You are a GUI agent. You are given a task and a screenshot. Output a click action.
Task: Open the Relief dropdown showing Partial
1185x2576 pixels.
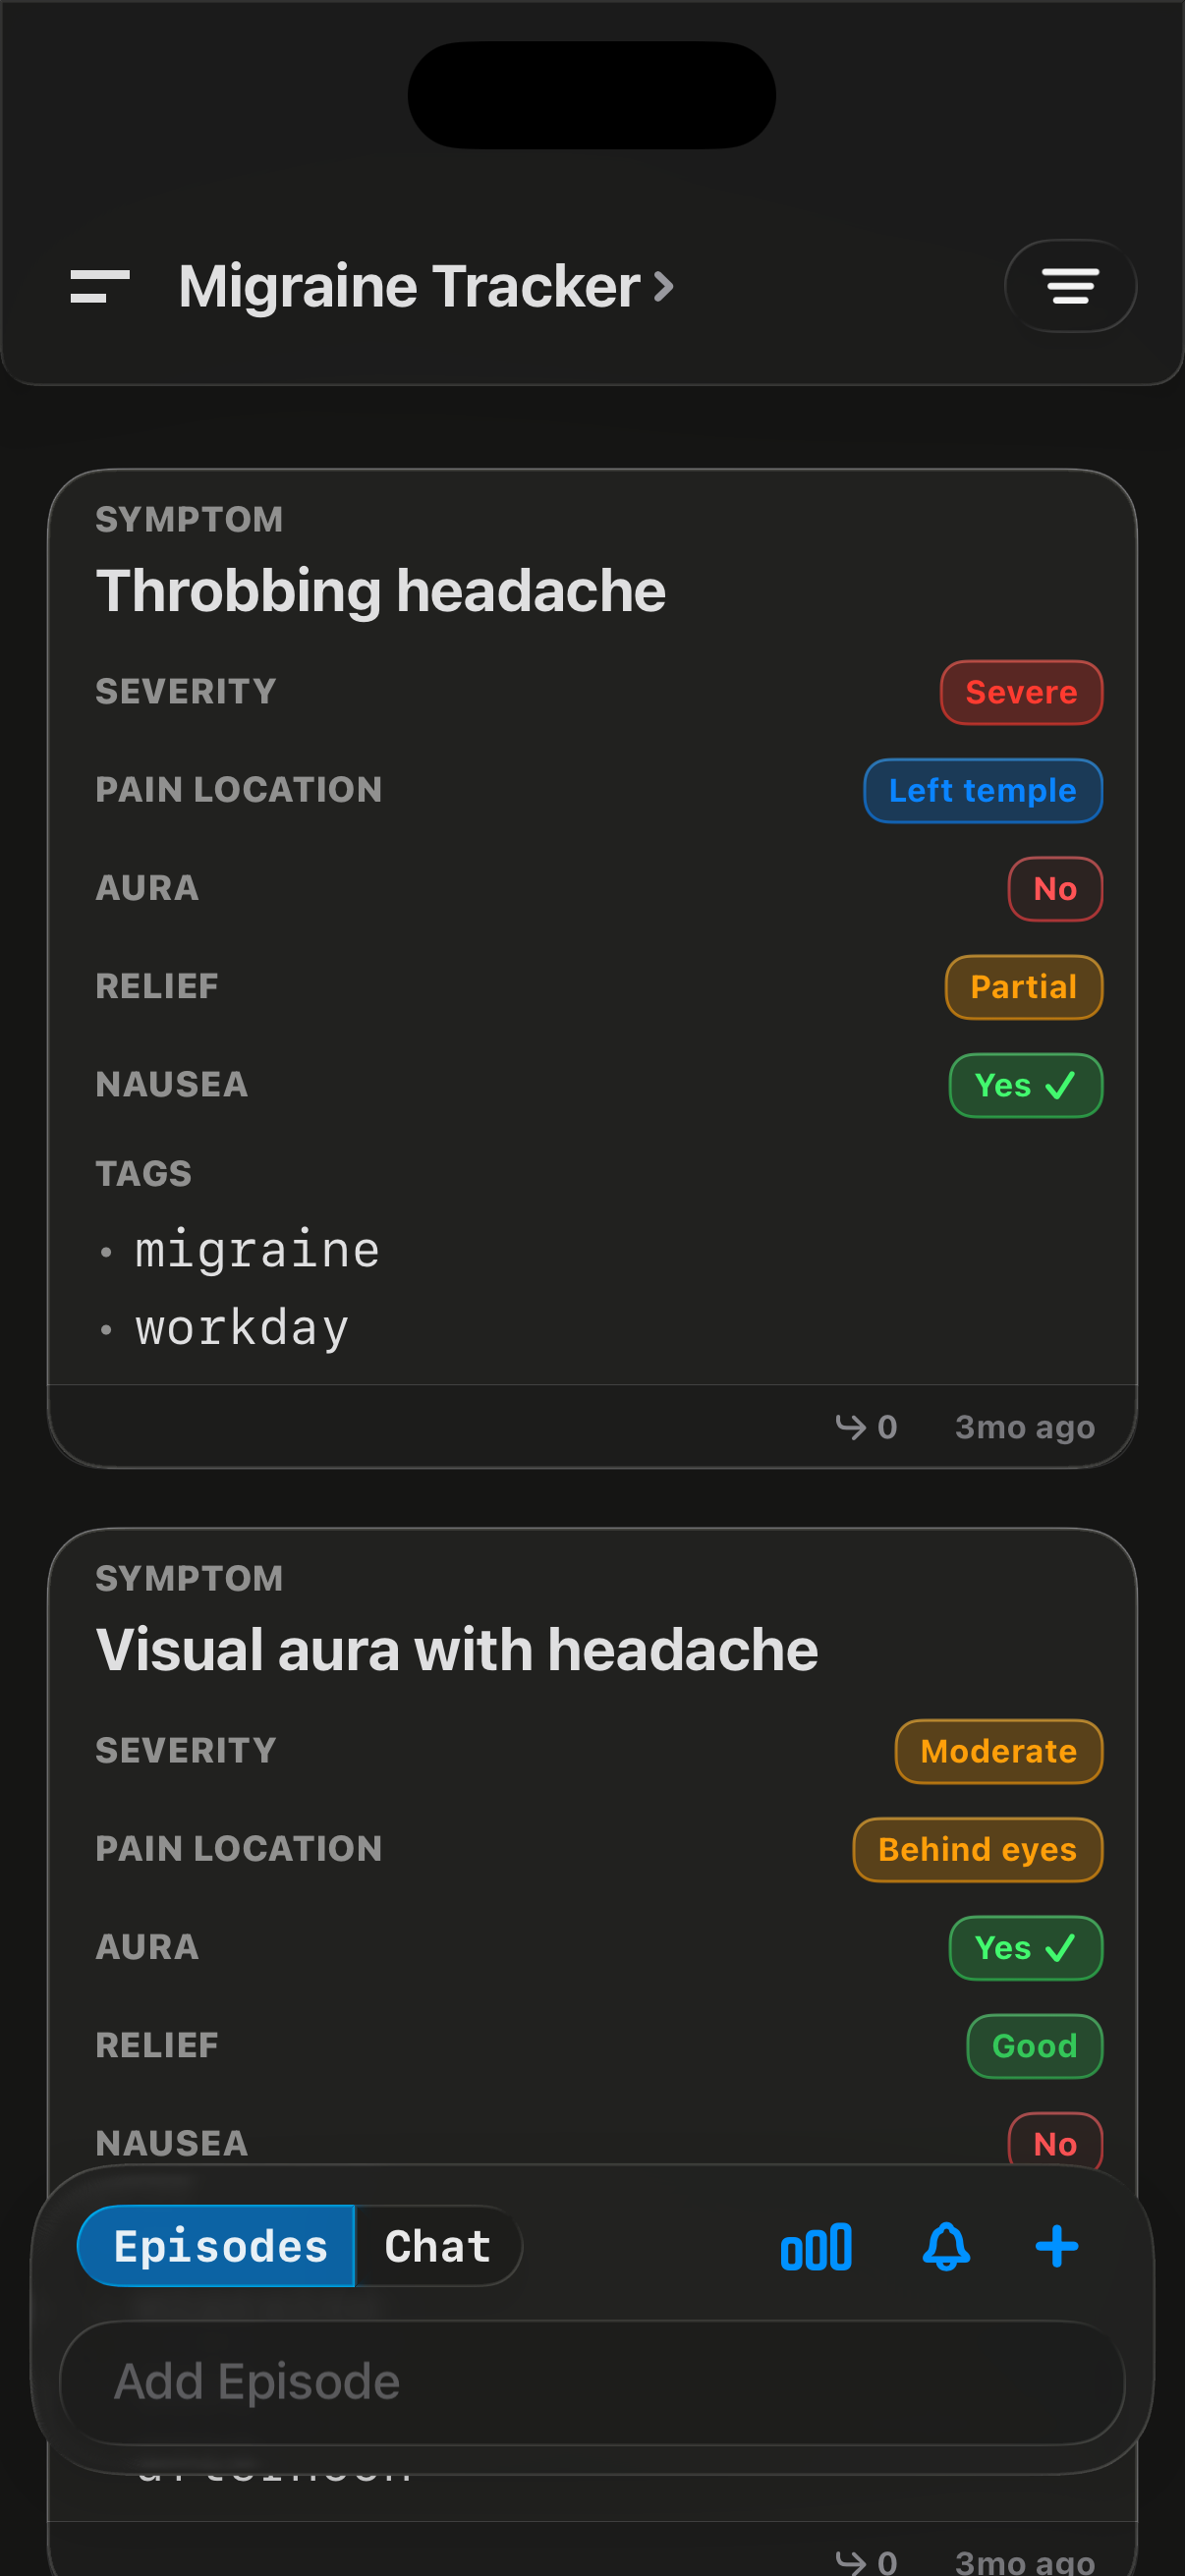(1022, 987)
